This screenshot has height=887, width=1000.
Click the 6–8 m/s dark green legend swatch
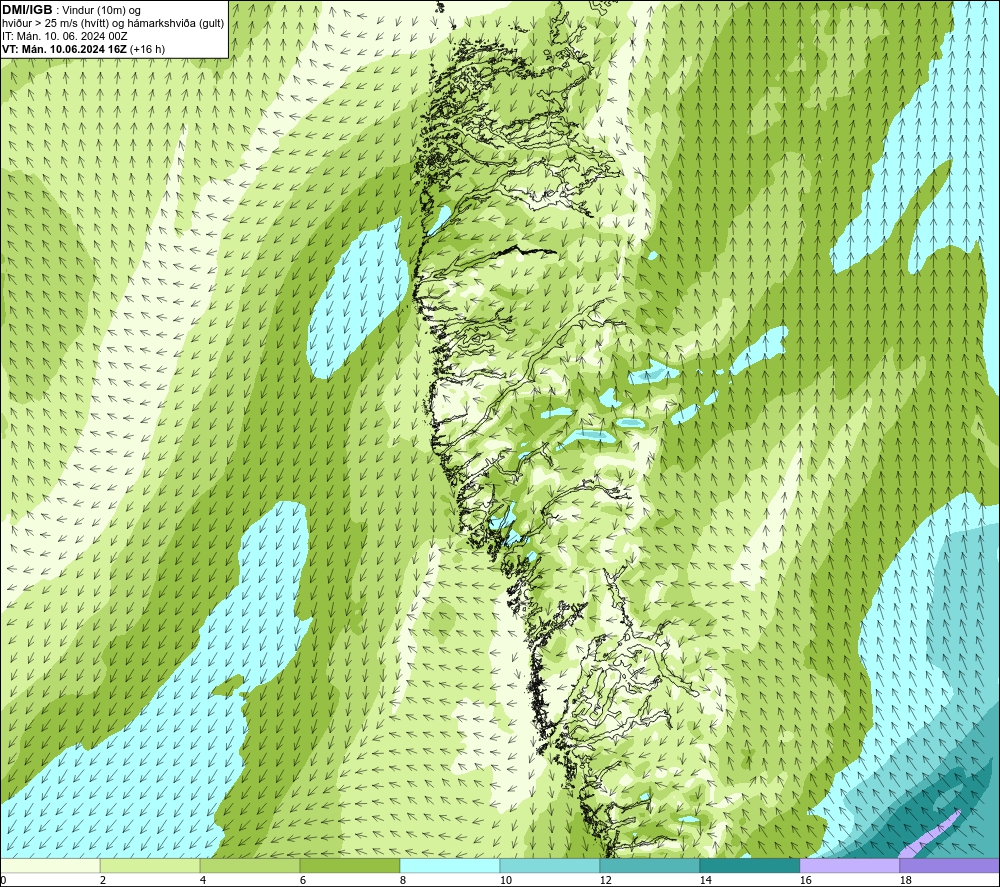(x=349, y=865)
